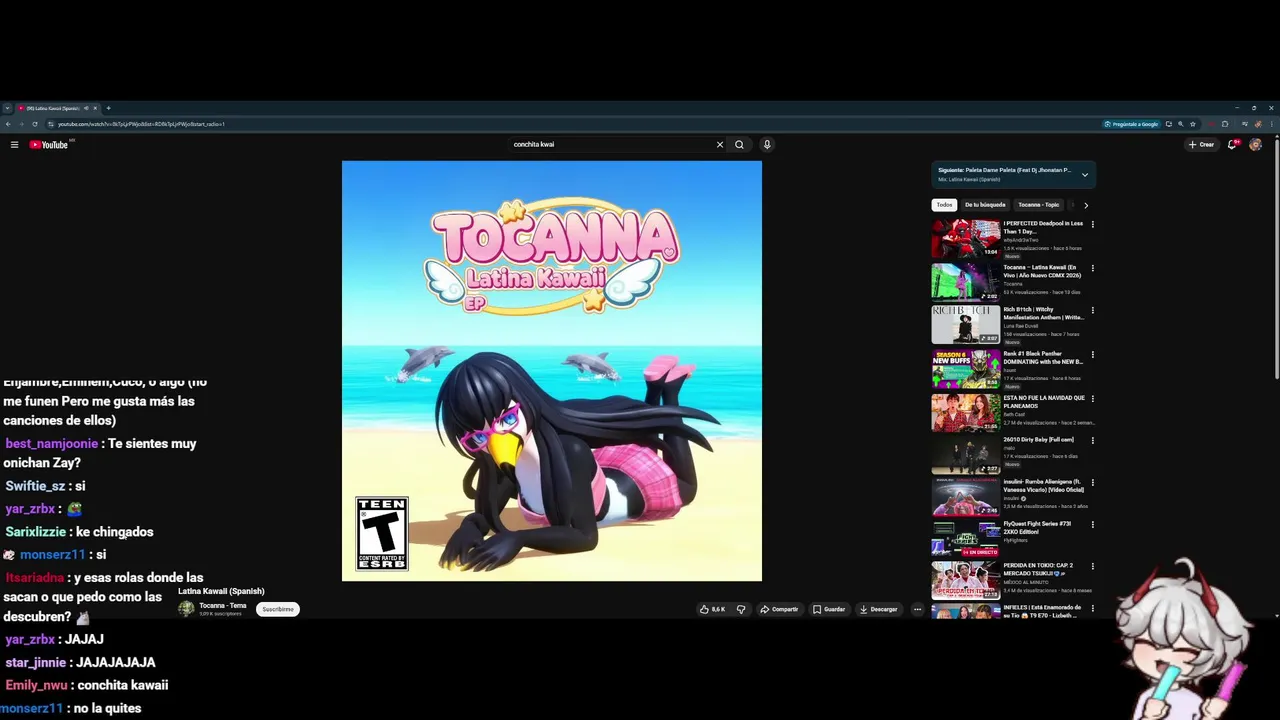Click the browser back arrow
1280x720 pixels.
pyautogui.click(x=8, y=124)
